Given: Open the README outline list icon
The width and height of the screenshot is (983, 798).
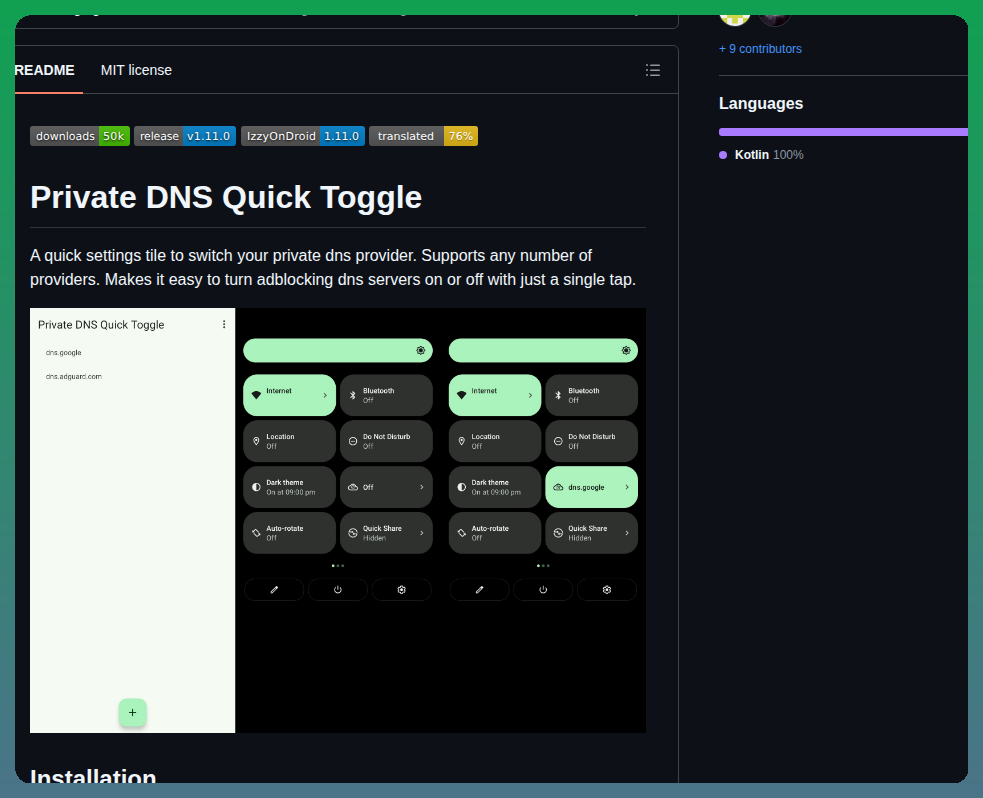Looking at the screenshot, I should click(x=653, y=70).
